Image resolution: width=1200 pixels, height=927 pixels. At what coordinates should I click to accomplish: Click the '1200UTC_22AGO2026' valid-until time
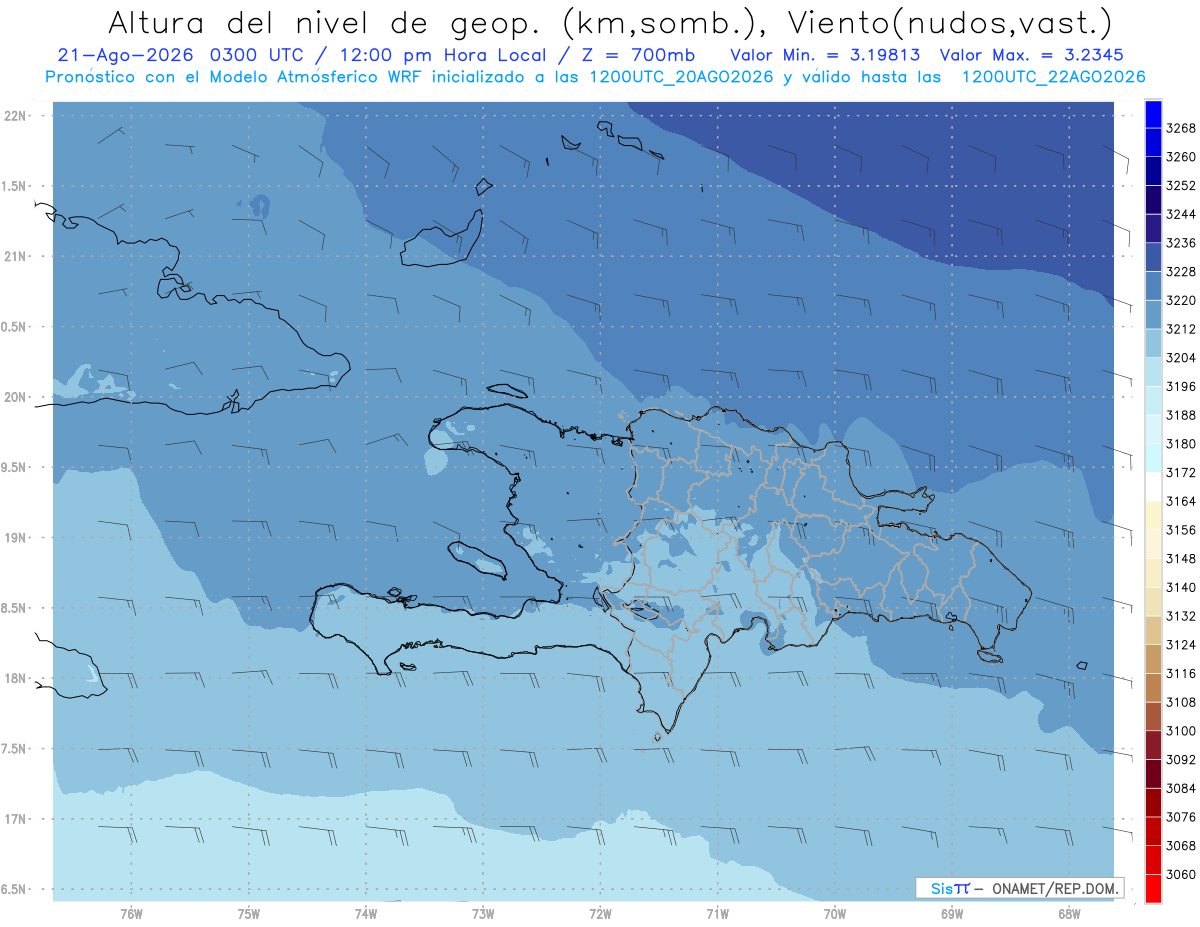[1053, 77]
